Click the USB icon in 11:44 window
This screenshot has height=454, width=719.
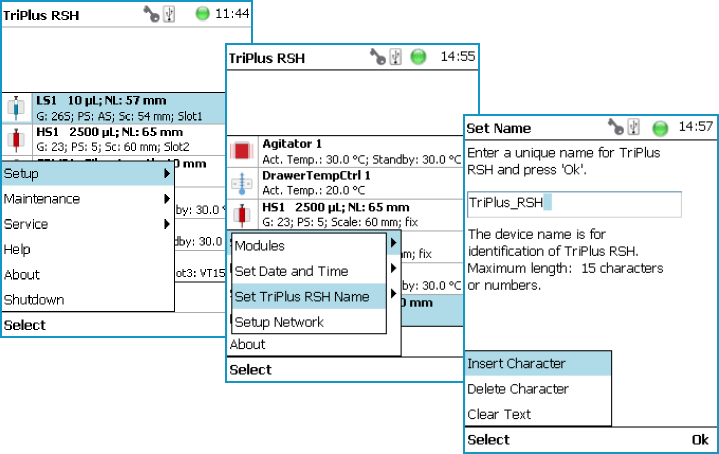[169, 14]
